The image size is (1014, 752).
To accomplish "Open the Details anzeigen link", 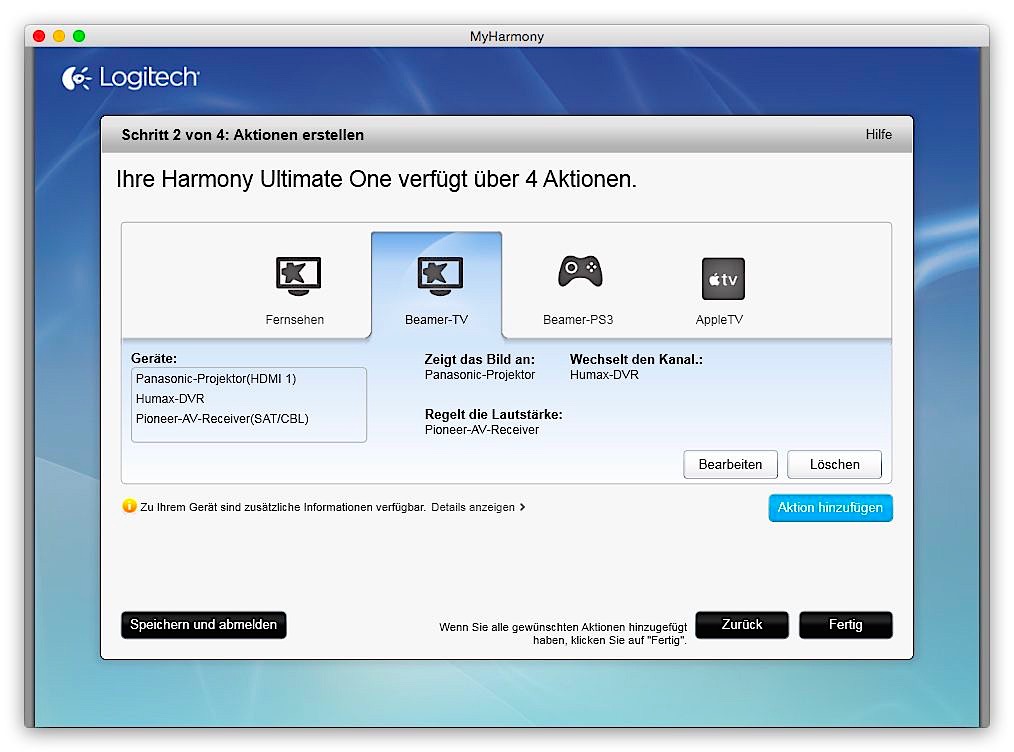I will [x=472, y=507].
